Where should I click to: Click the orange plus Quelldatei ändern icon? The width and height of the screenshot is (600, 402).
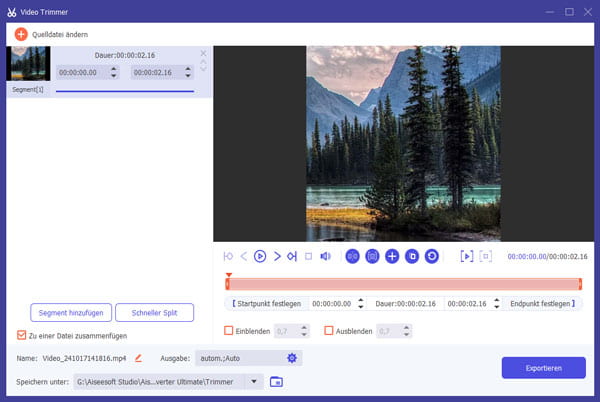click(20, 34)
